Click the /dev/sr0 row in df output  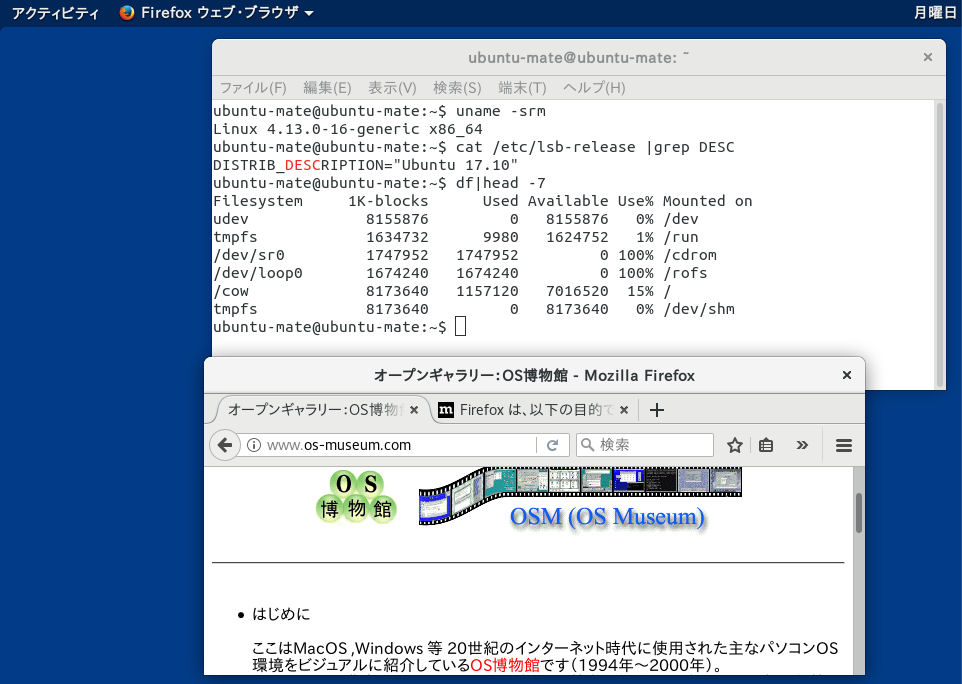(x=464, y=255)
